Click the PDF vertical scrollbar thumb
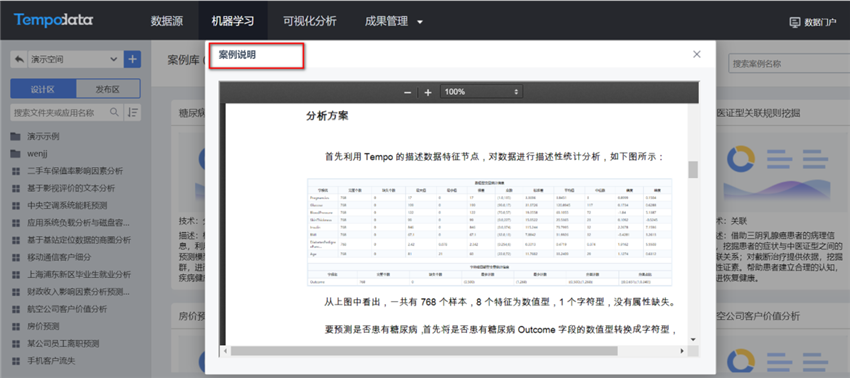 [693, 169]
